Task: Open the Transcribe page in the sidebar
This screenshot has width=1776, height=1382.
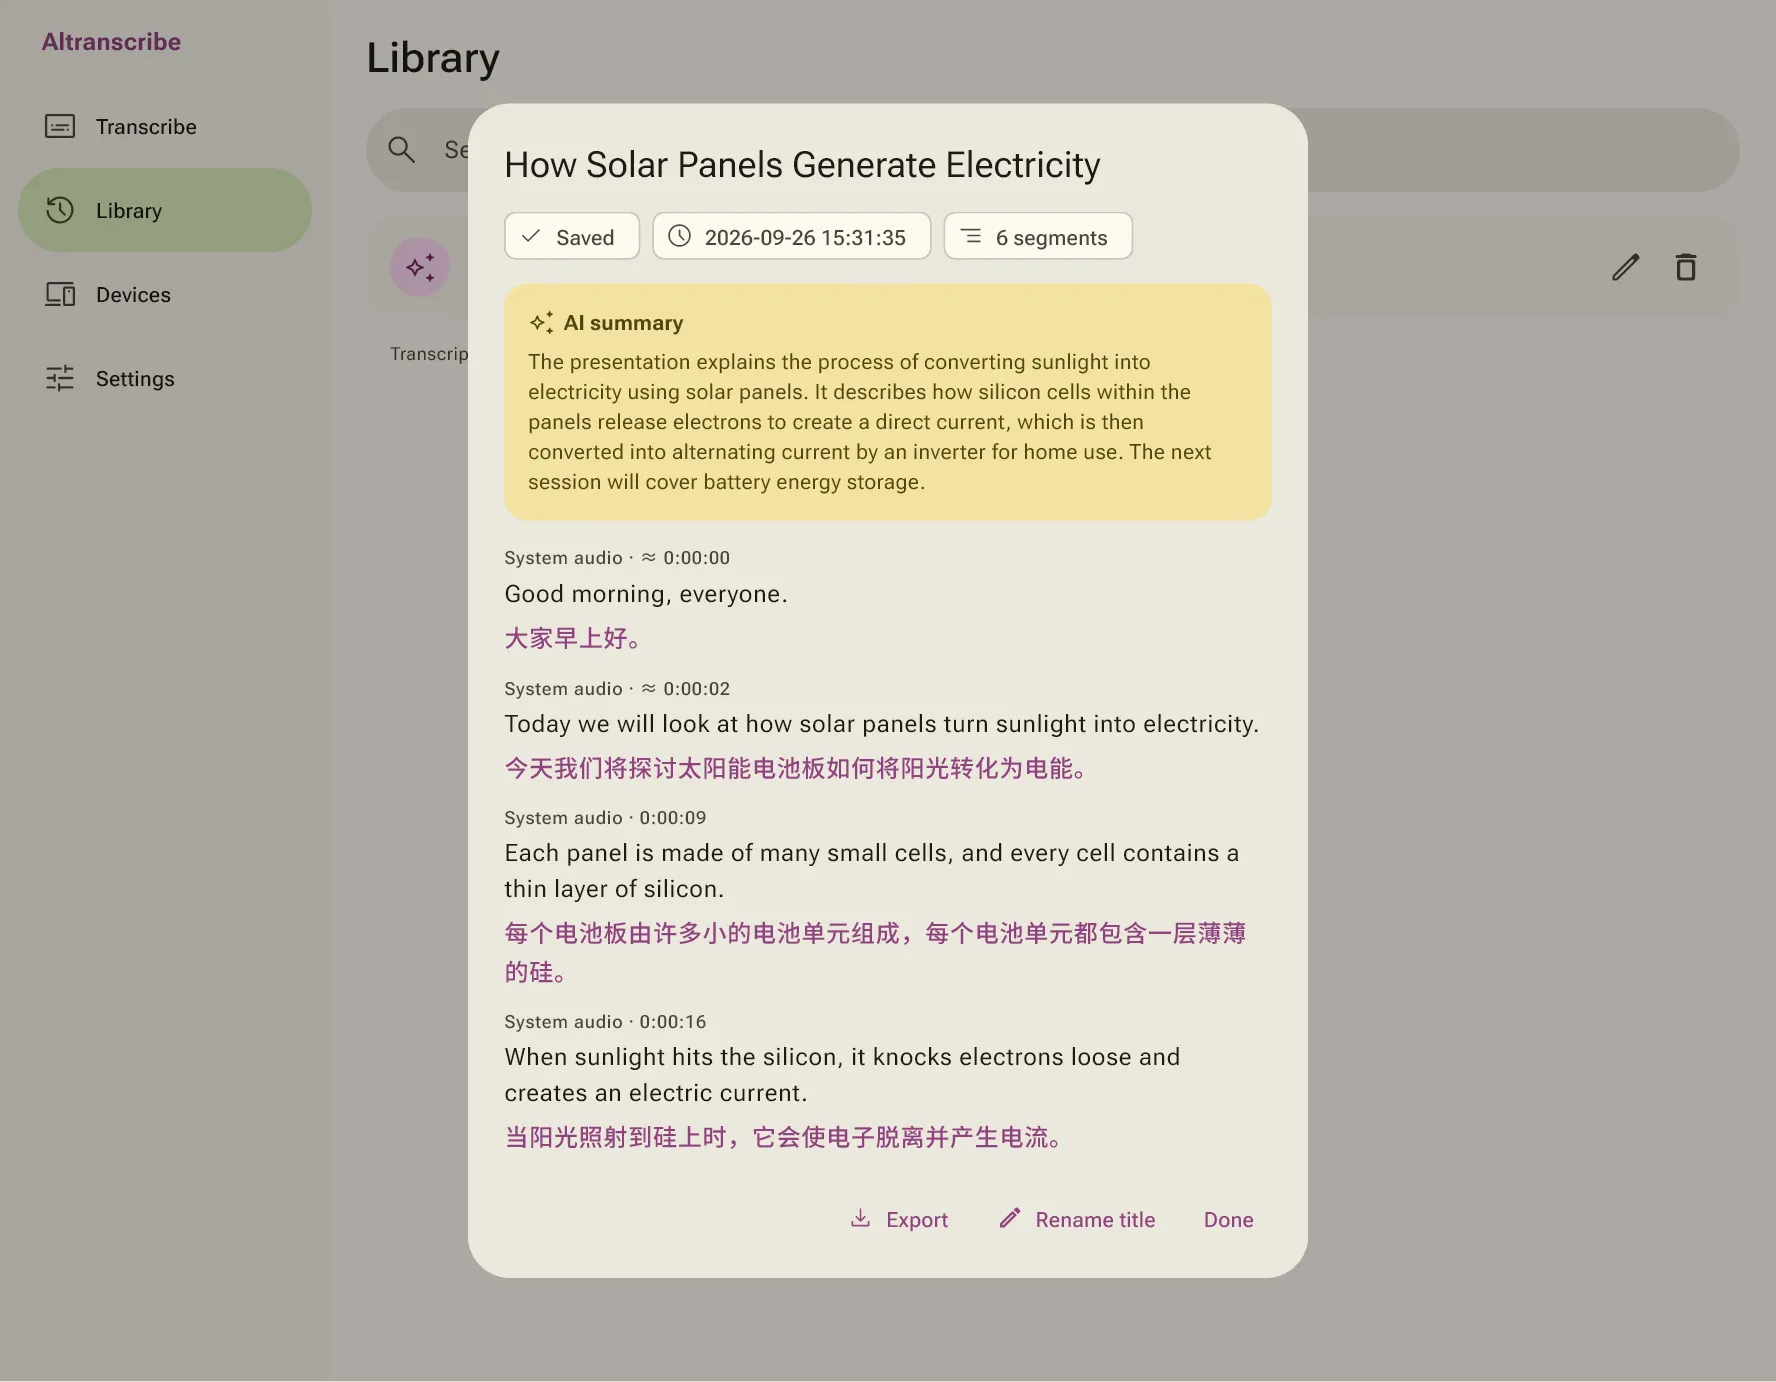Action: tap(165, 127)
